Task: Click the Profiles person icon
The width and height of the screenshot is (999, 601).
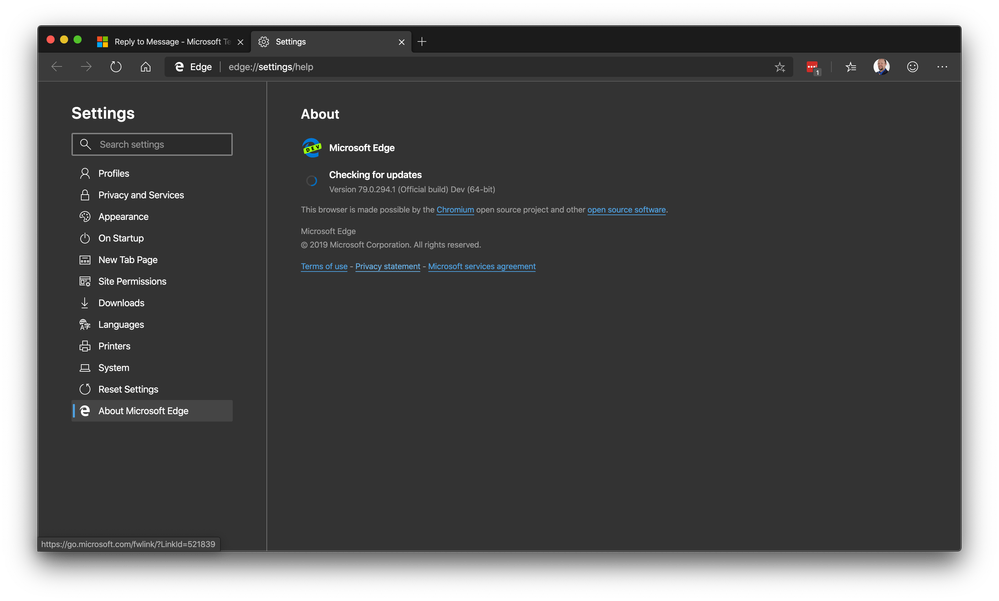Action: pos(85,173)
